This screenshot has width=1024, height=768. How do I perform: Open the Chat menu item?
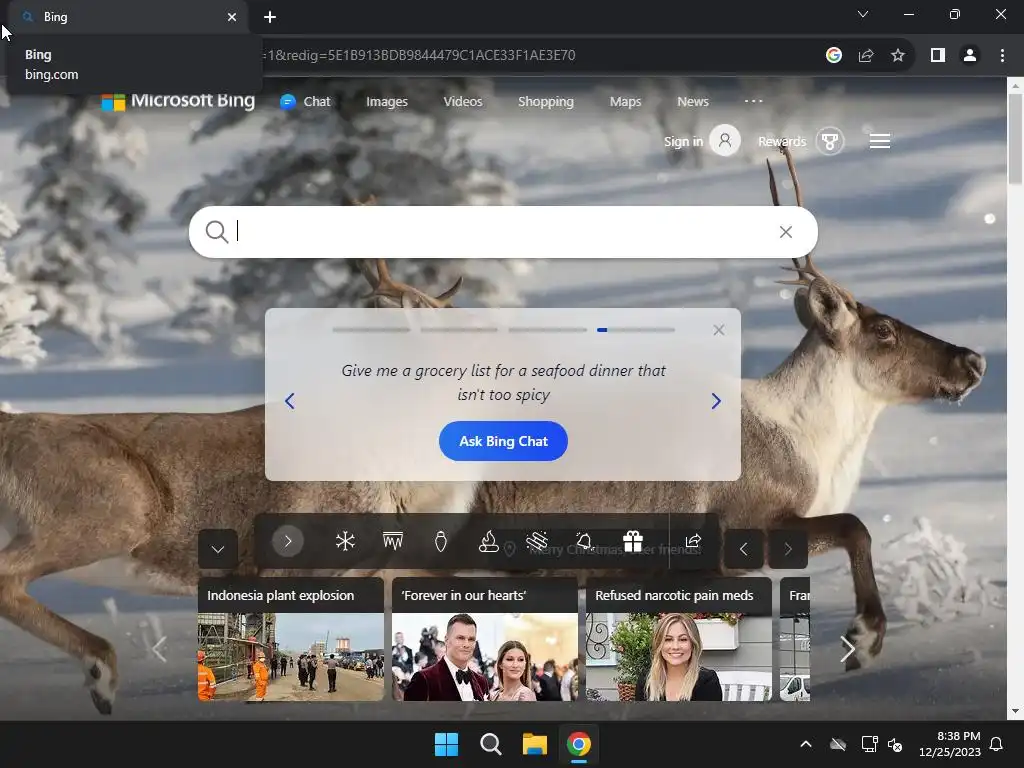(317, 102)
